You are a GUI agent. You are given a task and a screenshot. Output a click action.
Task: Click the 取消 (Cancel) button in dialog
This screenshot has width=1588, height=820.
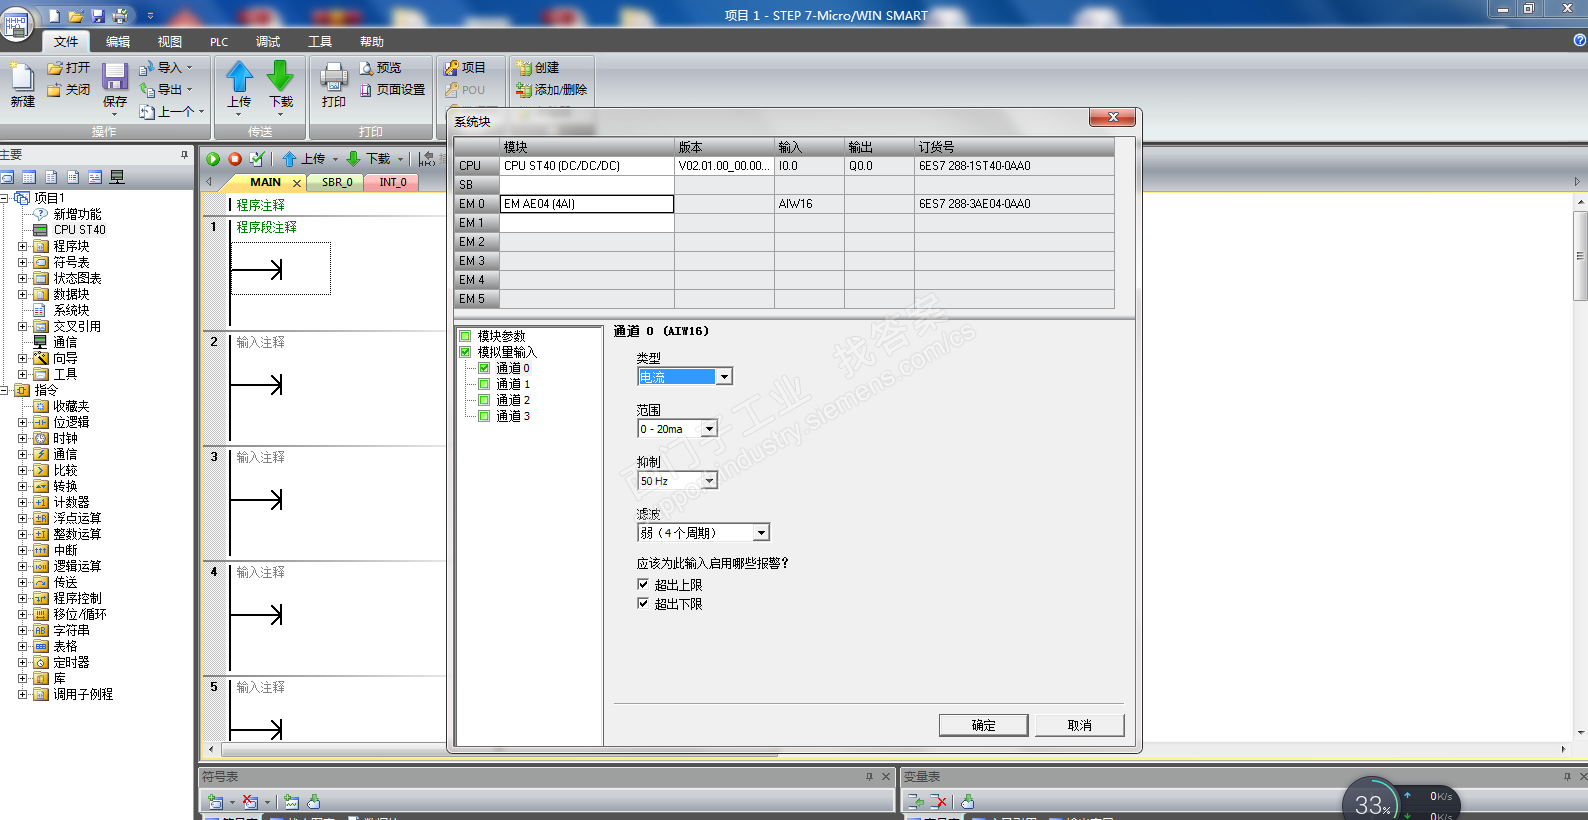click(1080, 725)
